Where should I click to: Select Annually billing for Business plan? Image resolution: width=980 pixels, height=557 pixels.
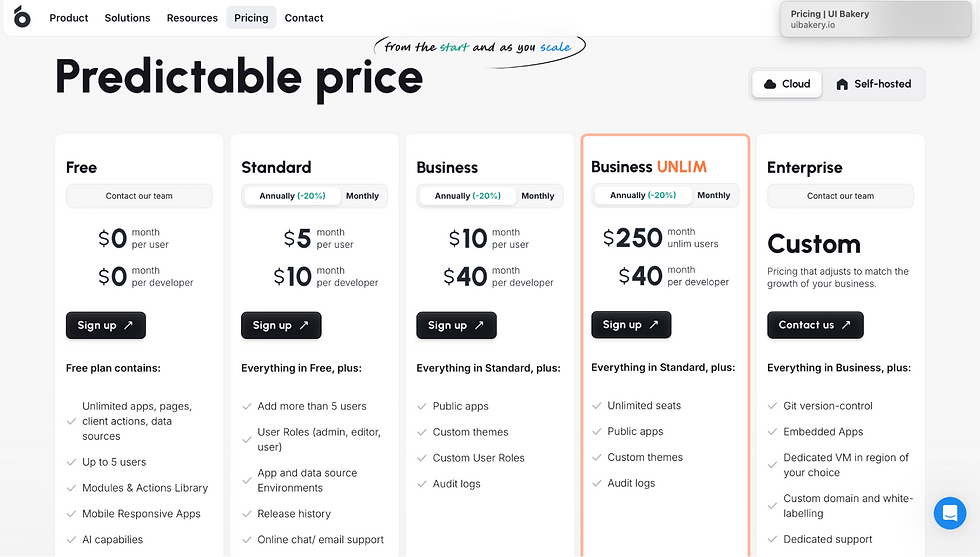[467, 196]
